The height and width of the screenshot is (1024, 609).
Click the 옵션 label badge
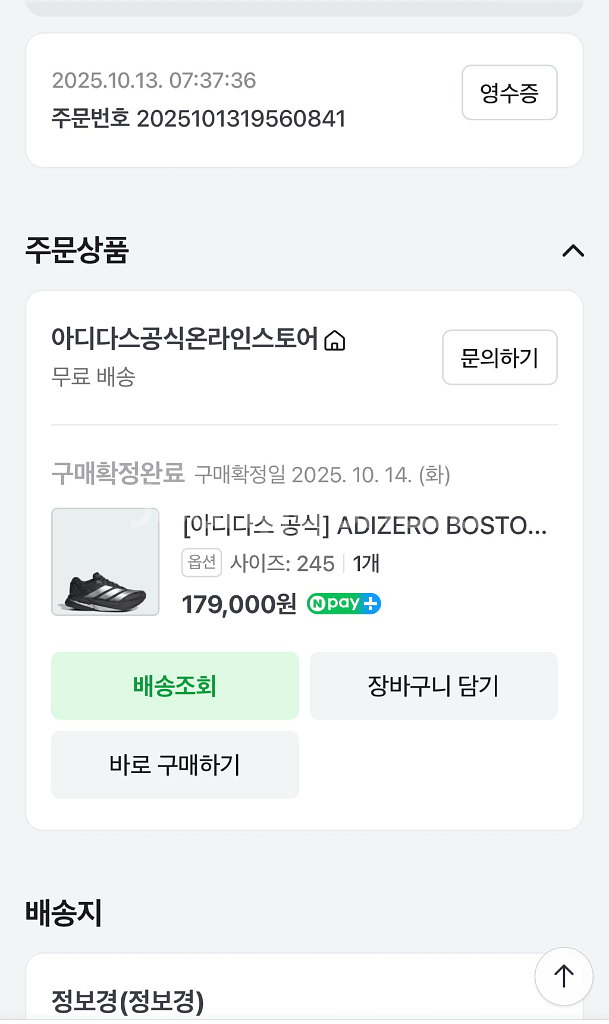coord(201,563)
